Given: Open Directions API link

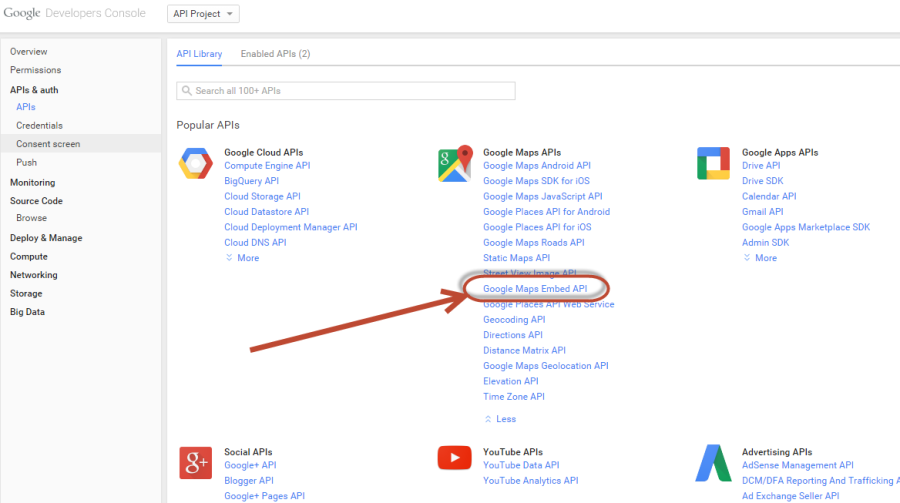Looking at the screenshot, I should (x=513, y=335).
